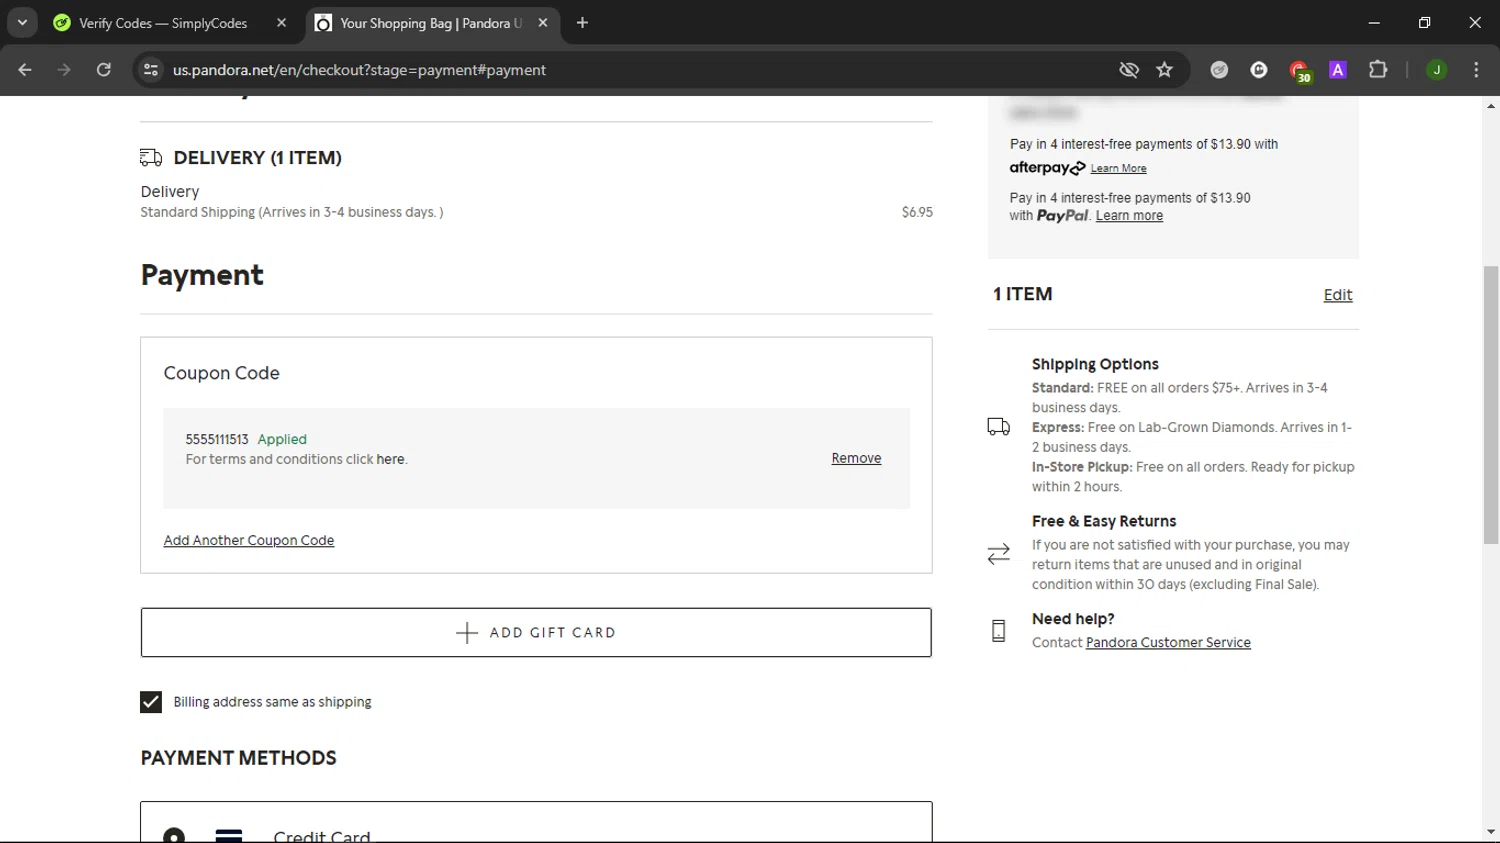Open coupon terms and conditions here link
This screenshot has height=843, width=1500.
tap(390, 459)
